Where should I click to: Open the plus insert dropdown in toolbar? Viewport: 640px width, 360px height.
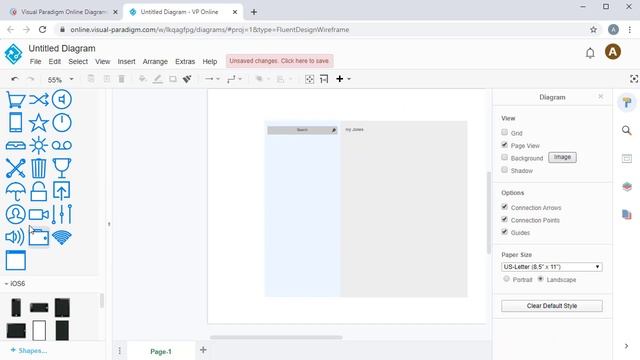[x=343, y=79]
